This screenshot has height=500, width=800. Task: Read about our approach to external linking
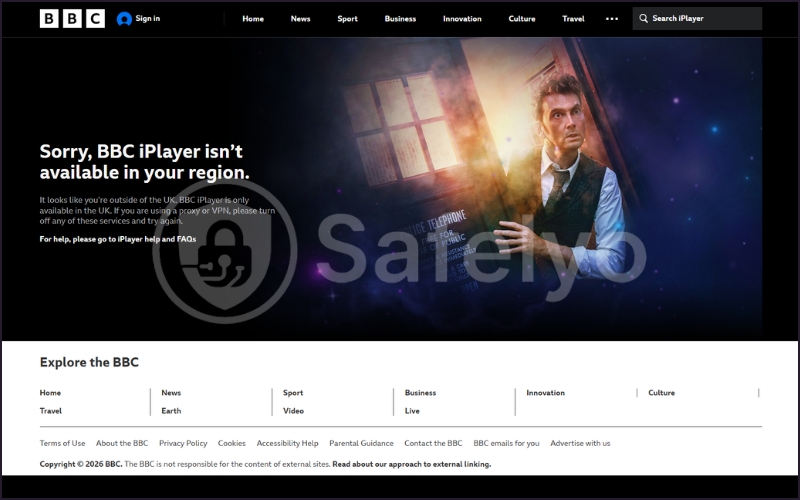[x=412, y=464]
